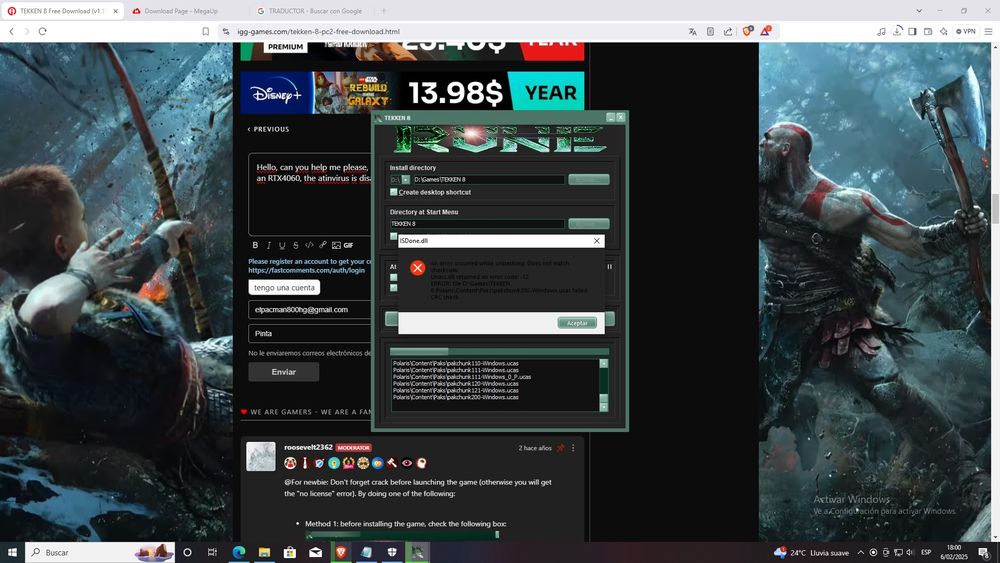Select pakchunk110-Windows.ucas line in log
The height and width of the screenshot is (563, 1000).
(x=455, y=363)
